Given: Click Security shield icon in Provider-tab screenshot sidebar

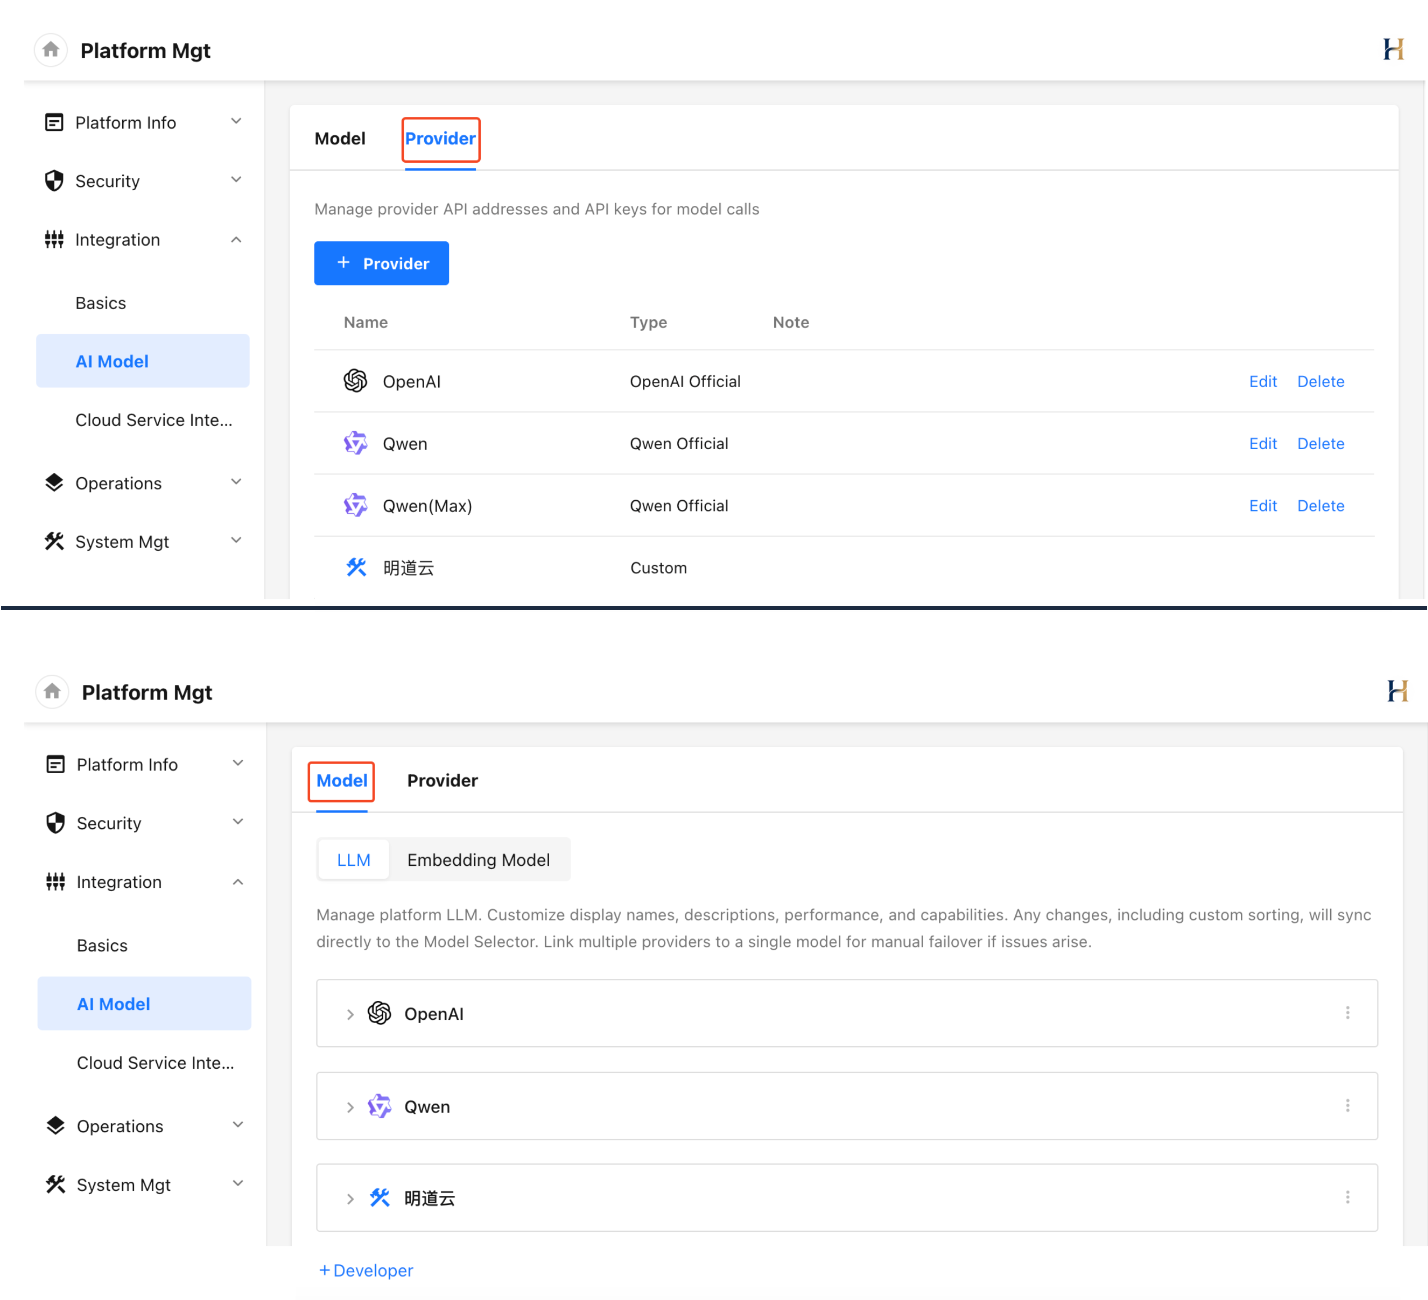Looking at the screenshot, I should tap(54, 181).
